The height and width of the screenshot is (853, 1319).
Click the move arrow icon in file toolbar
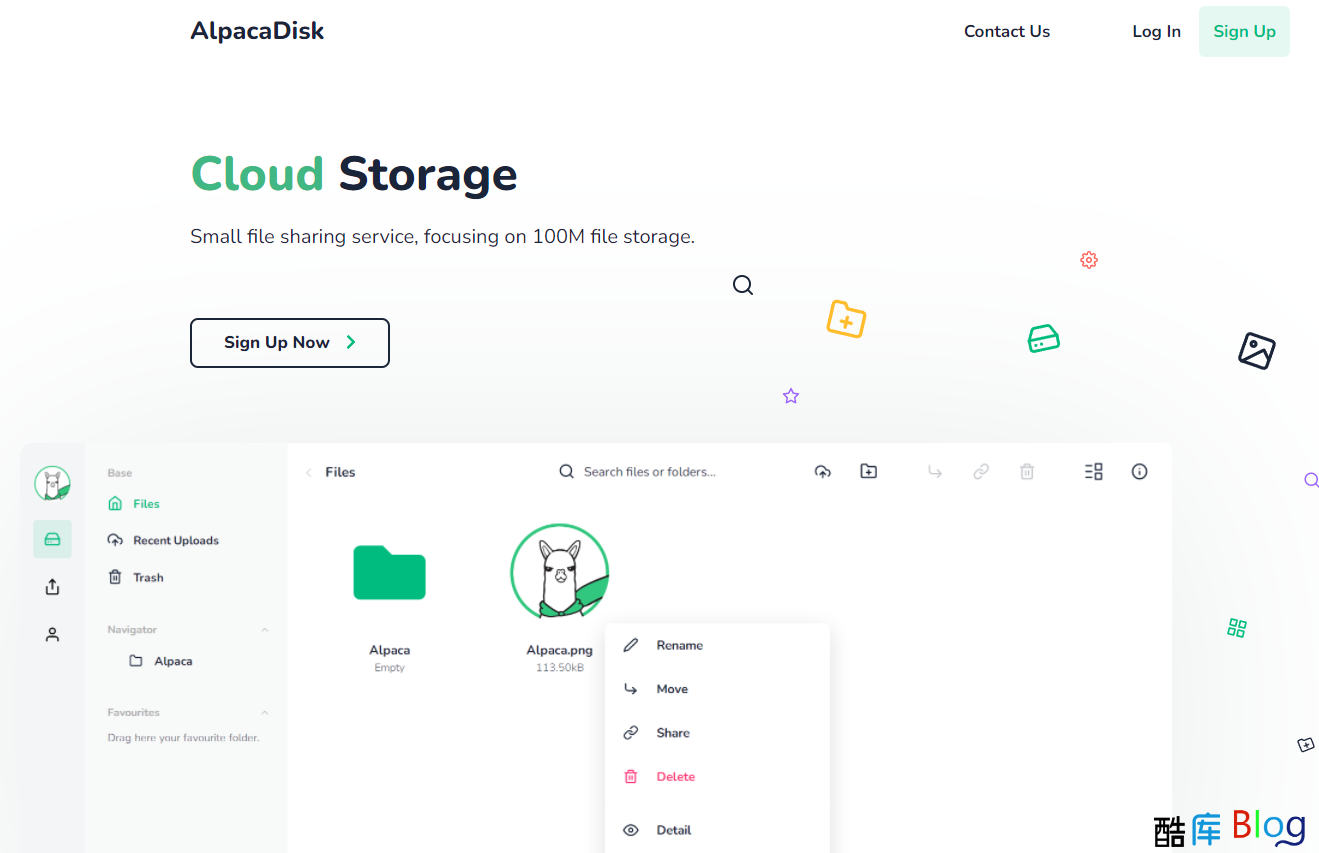click(935, 472)
